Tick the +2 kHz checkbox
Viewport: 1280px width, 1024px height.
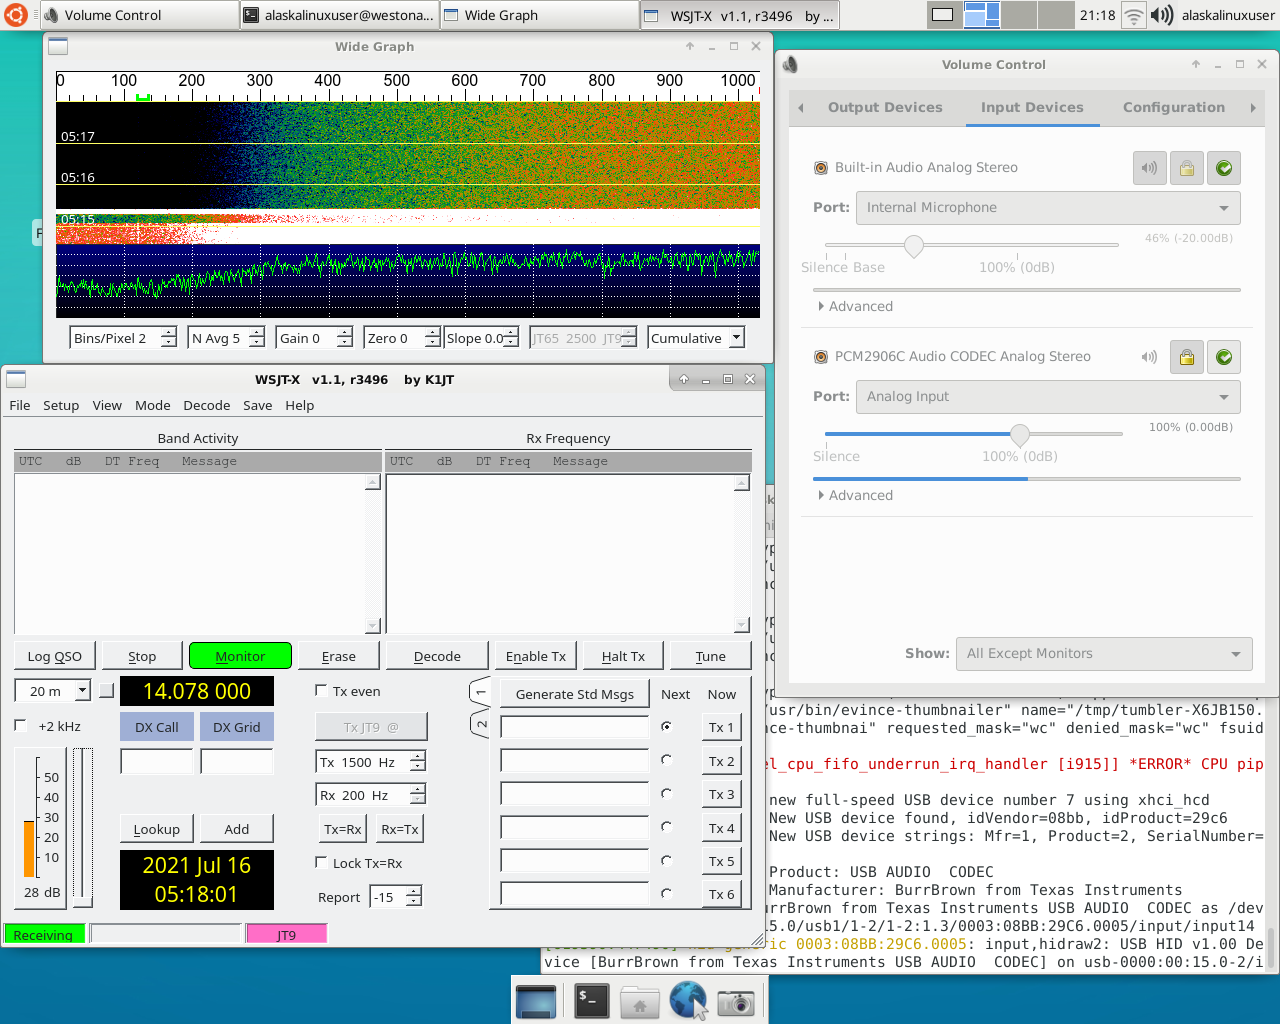click(x=21, y=725)
